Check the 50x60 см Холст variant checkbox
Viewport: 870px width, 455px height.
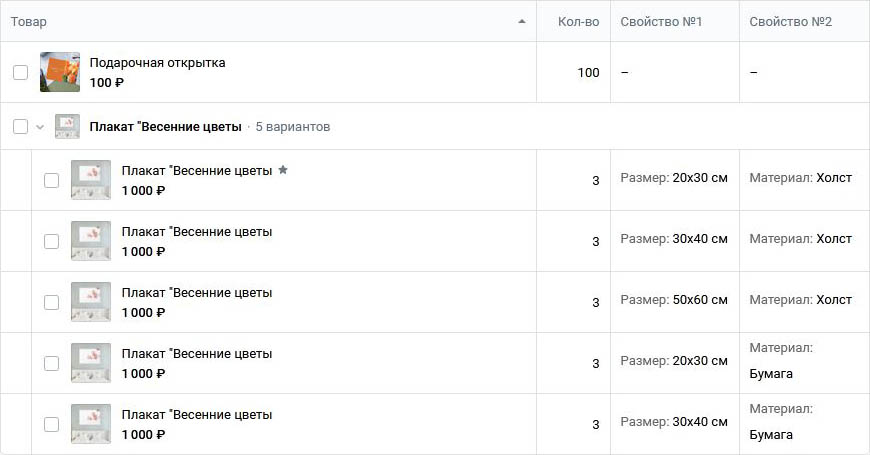52,302
